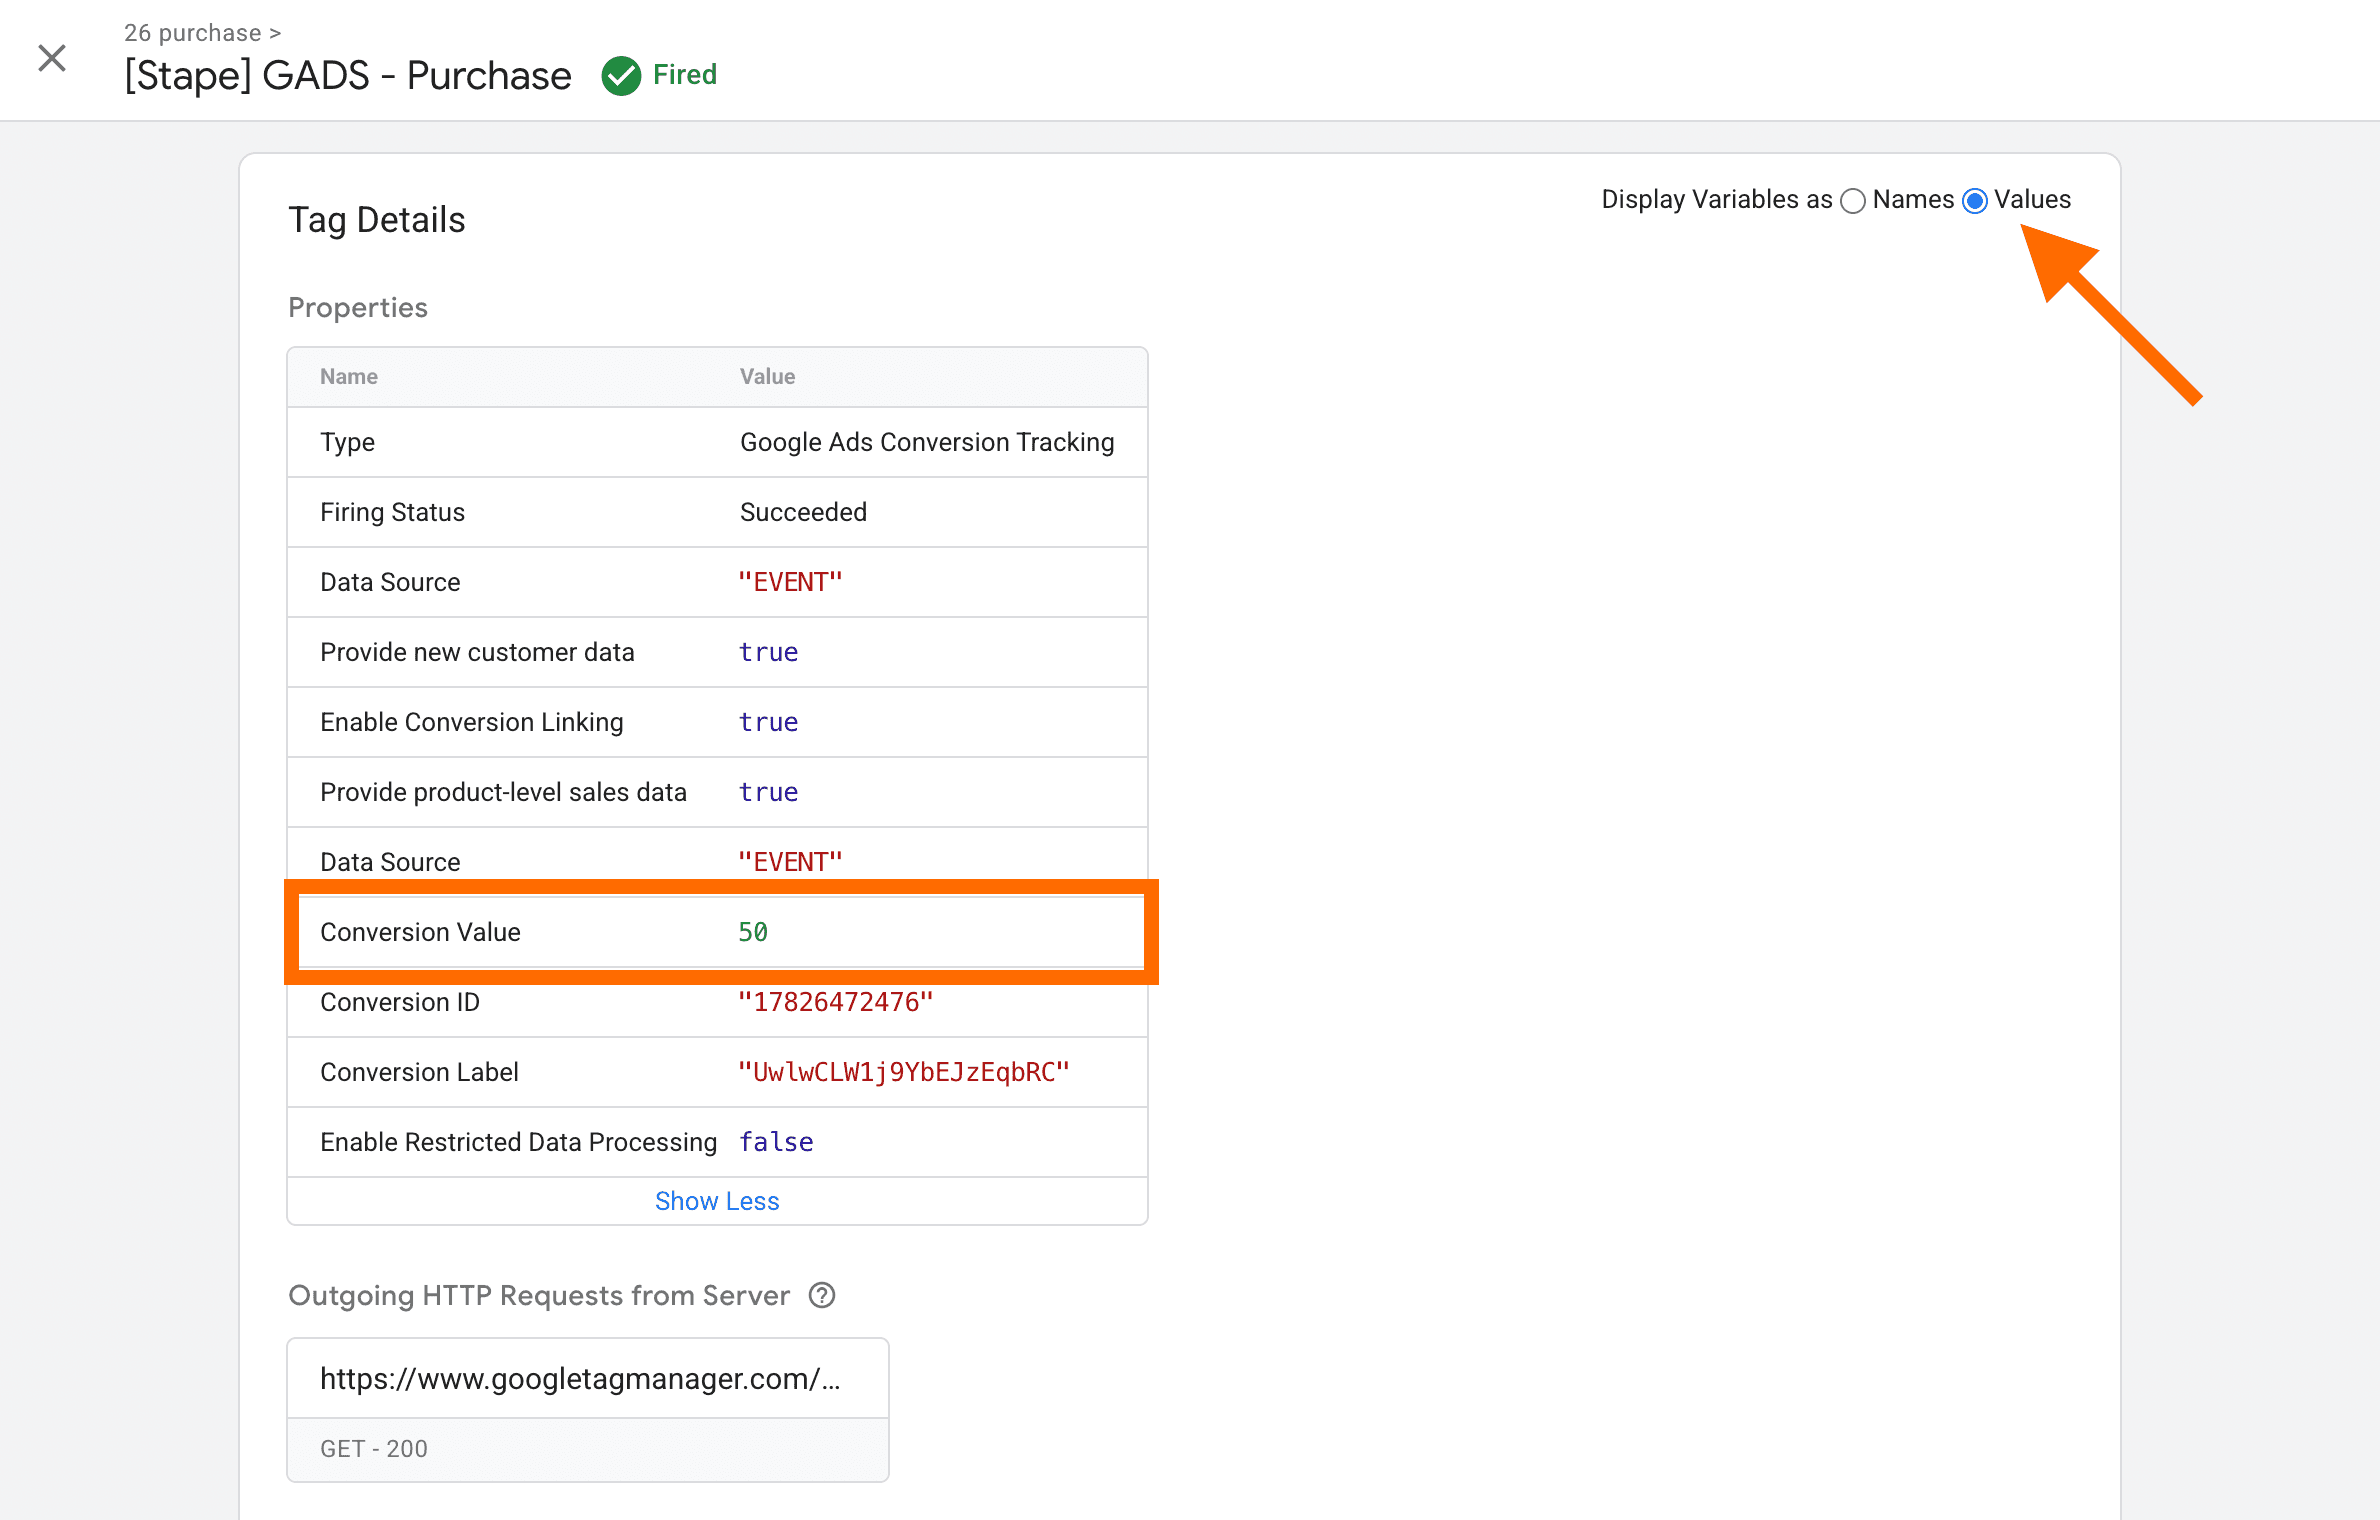This screenshot has height=1520, width=2380.
Task: Click the Conversion Value 50 entry
Action: click(x=753, y=932)
